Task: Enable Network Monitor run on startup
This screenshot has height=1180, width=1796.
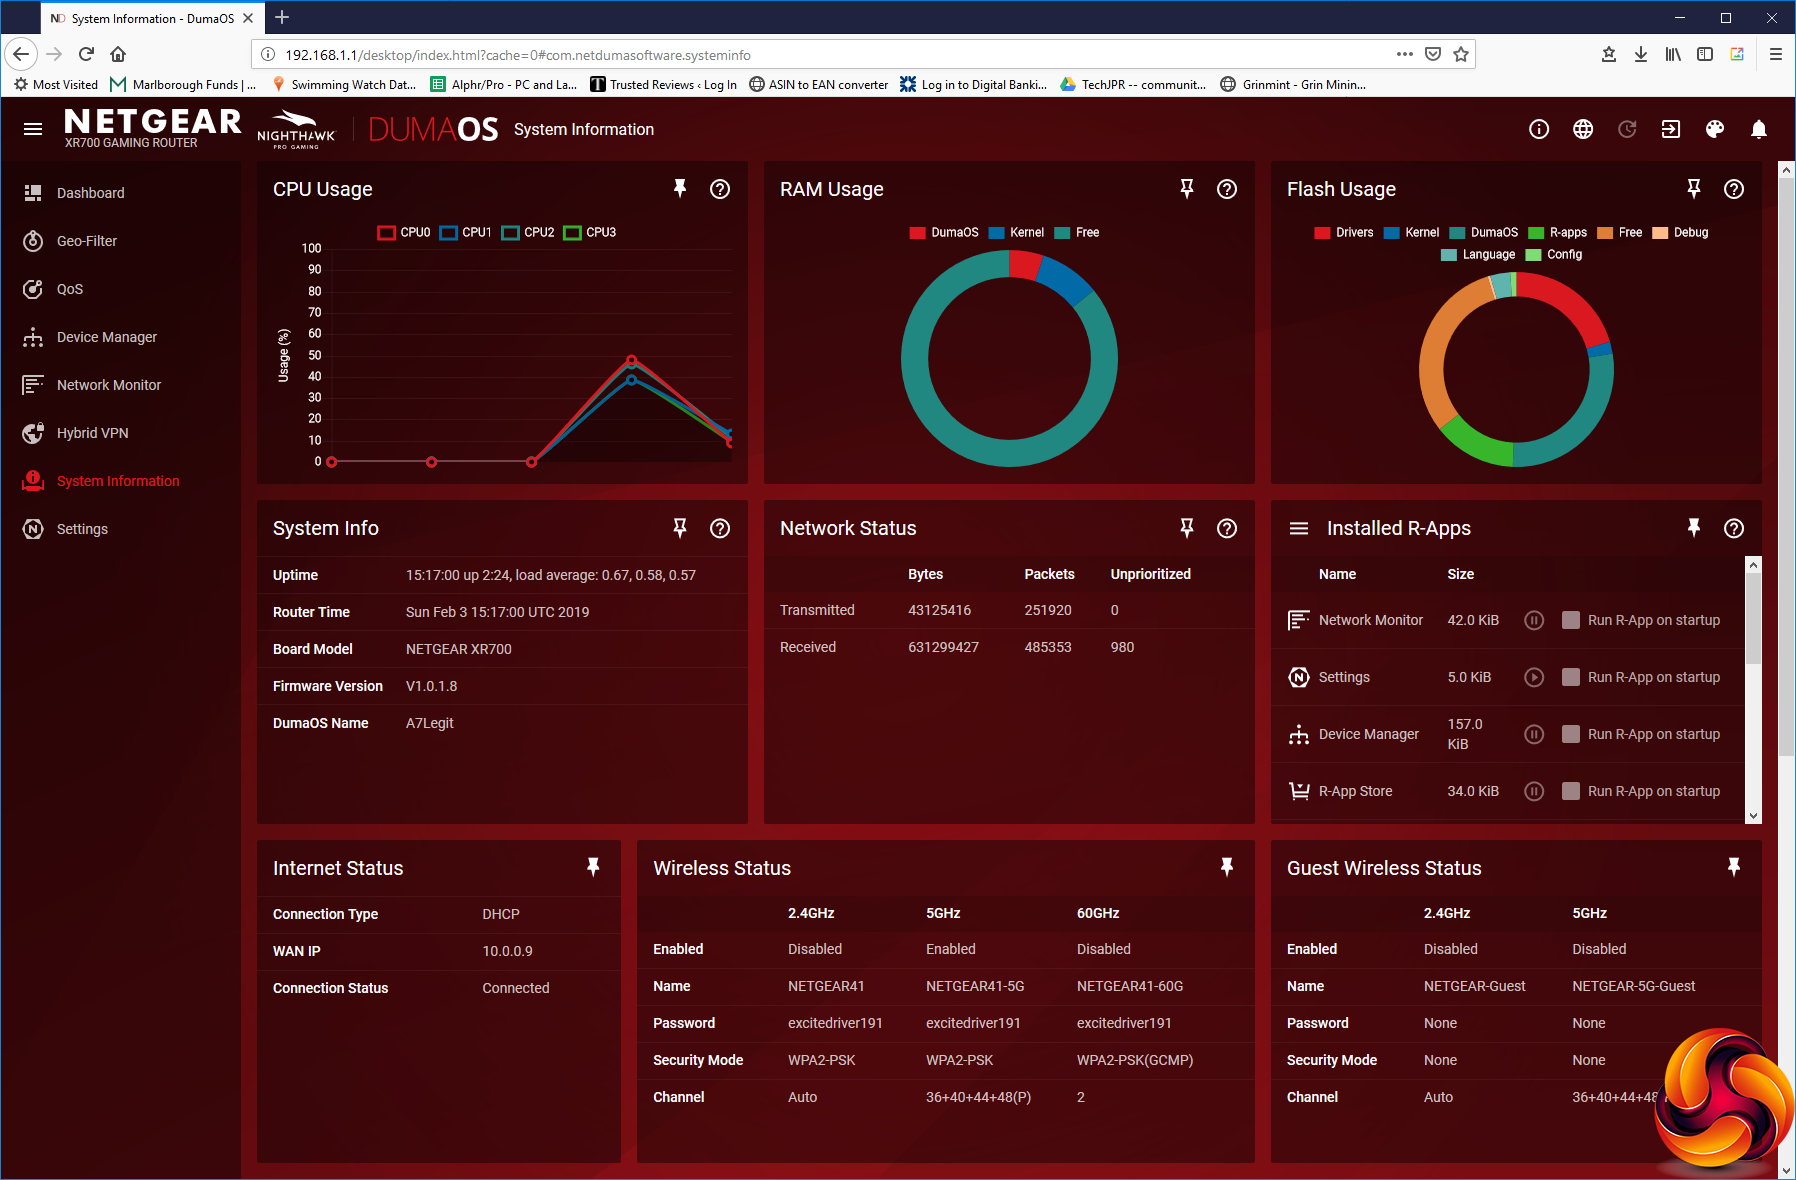Action: pyautogui.click(x=1571, y=620)
